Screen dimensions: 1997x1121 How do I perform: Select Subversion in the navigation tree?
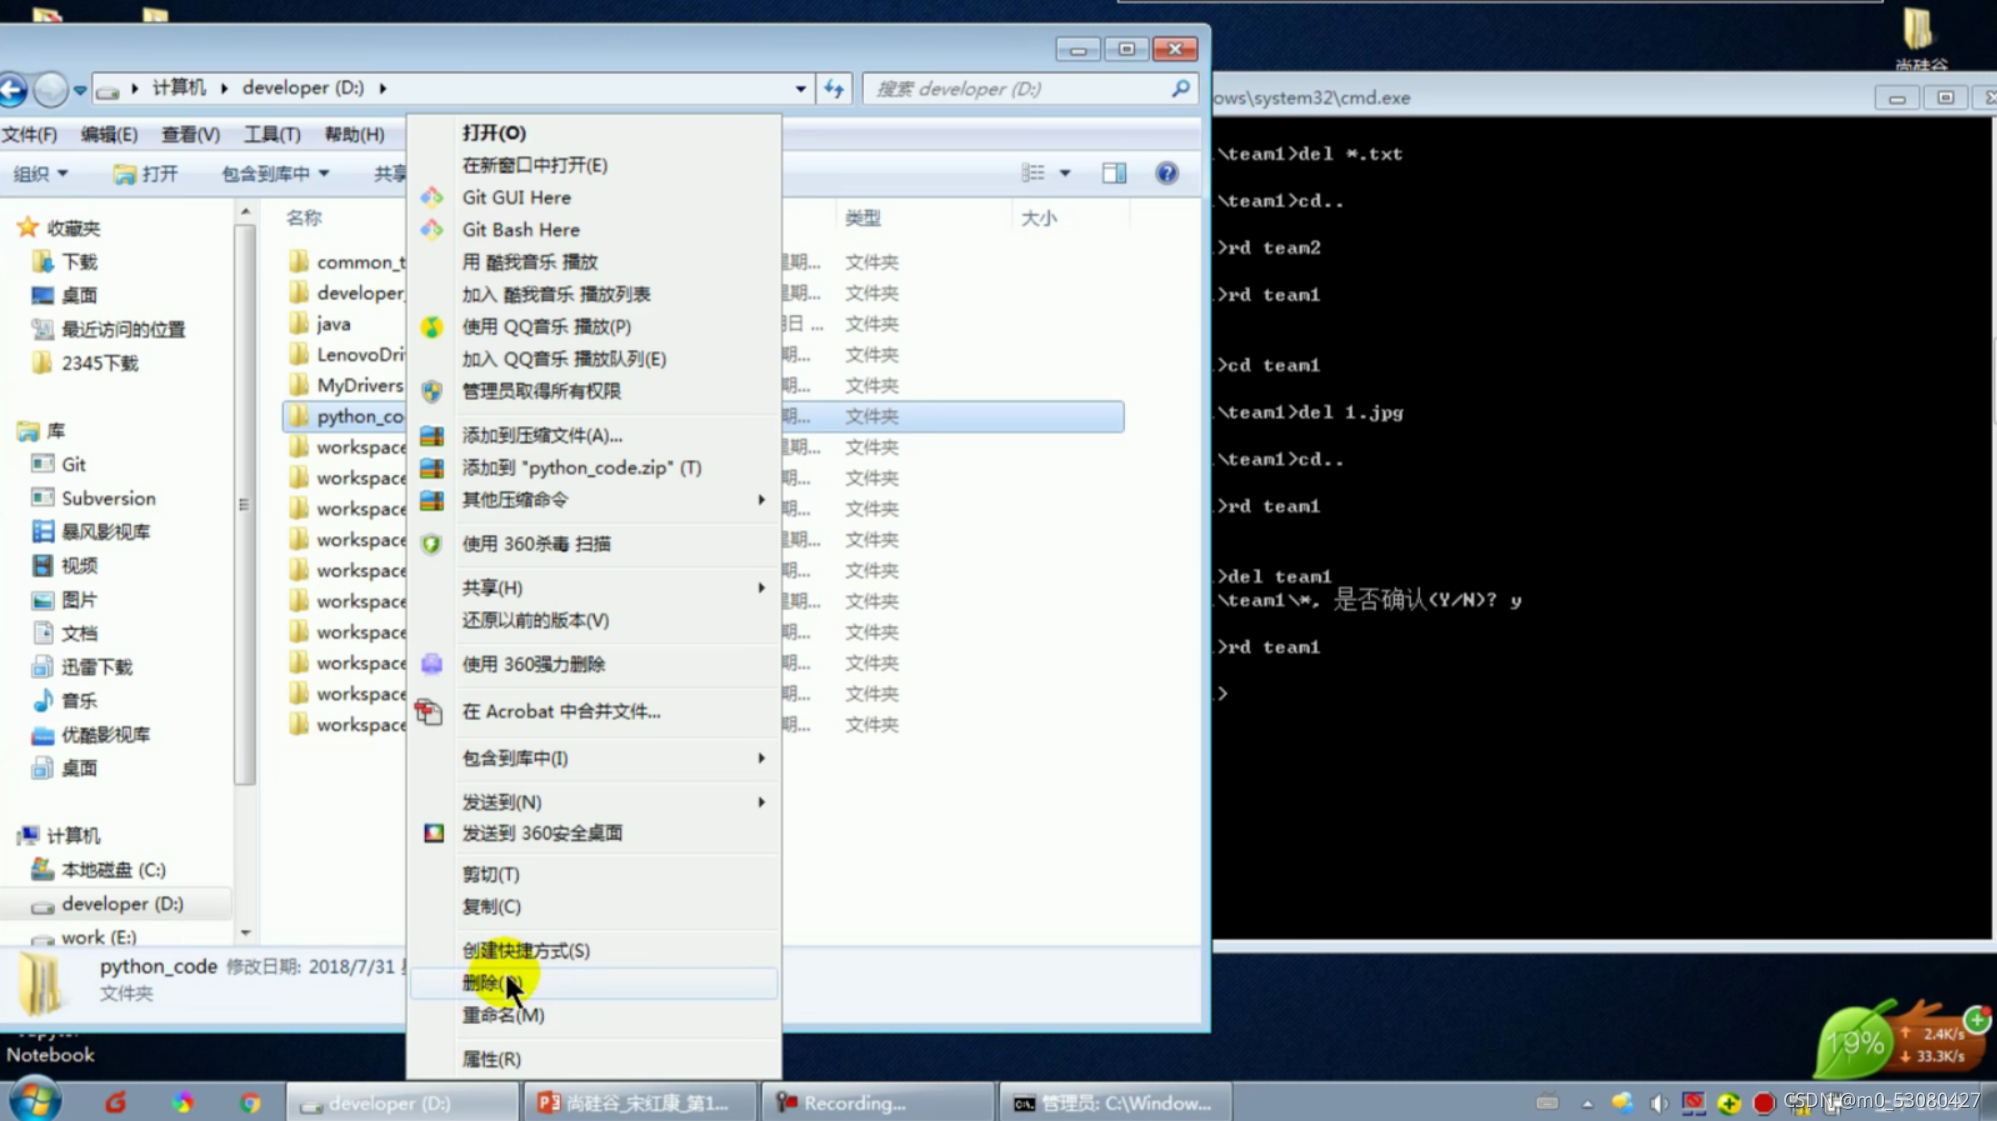coord(108,498)
